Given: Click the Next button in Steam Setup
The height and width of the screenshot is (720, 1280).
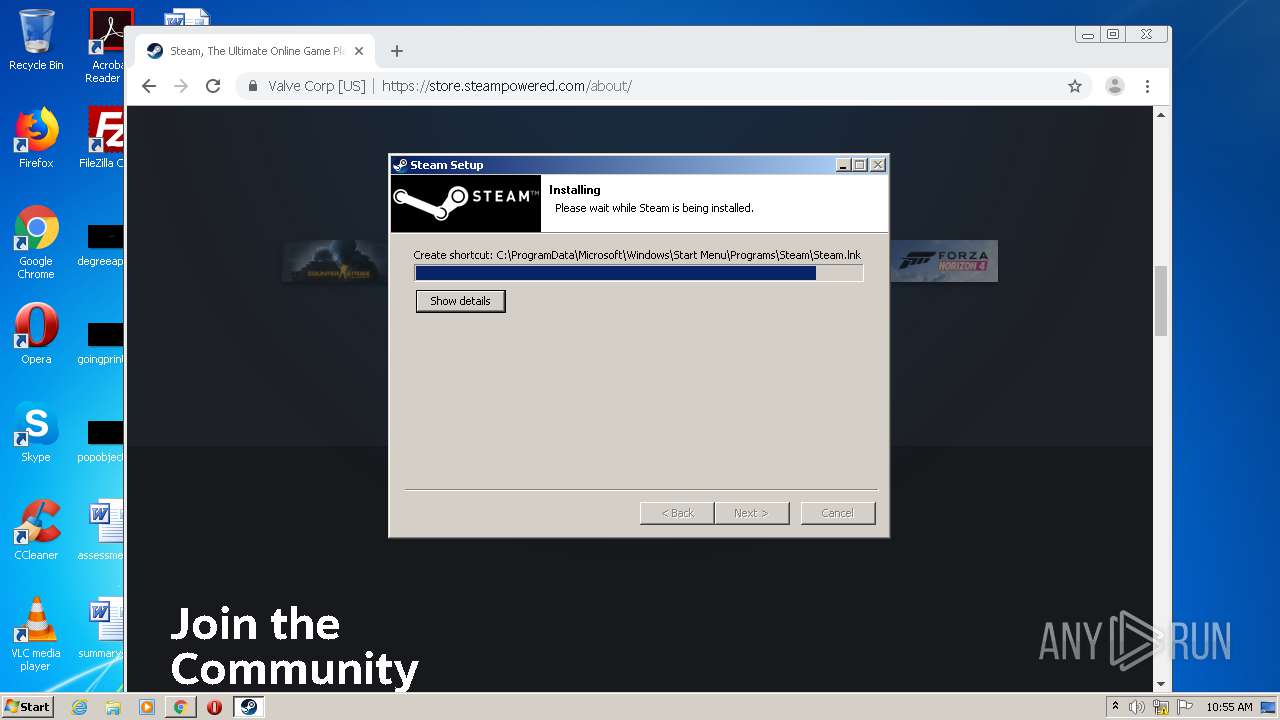Looking at the screenshot, I should click(x=751, y=513).
